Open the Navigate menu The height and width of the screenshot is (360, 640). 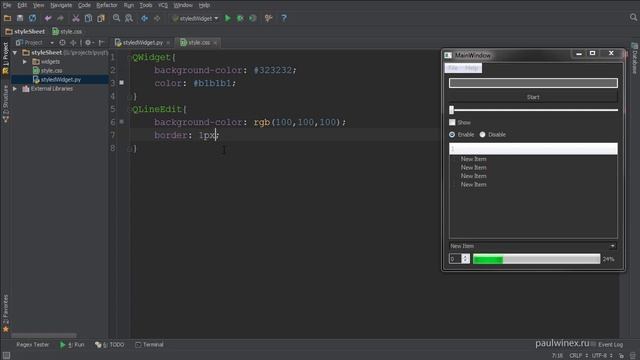pos(61,5)
